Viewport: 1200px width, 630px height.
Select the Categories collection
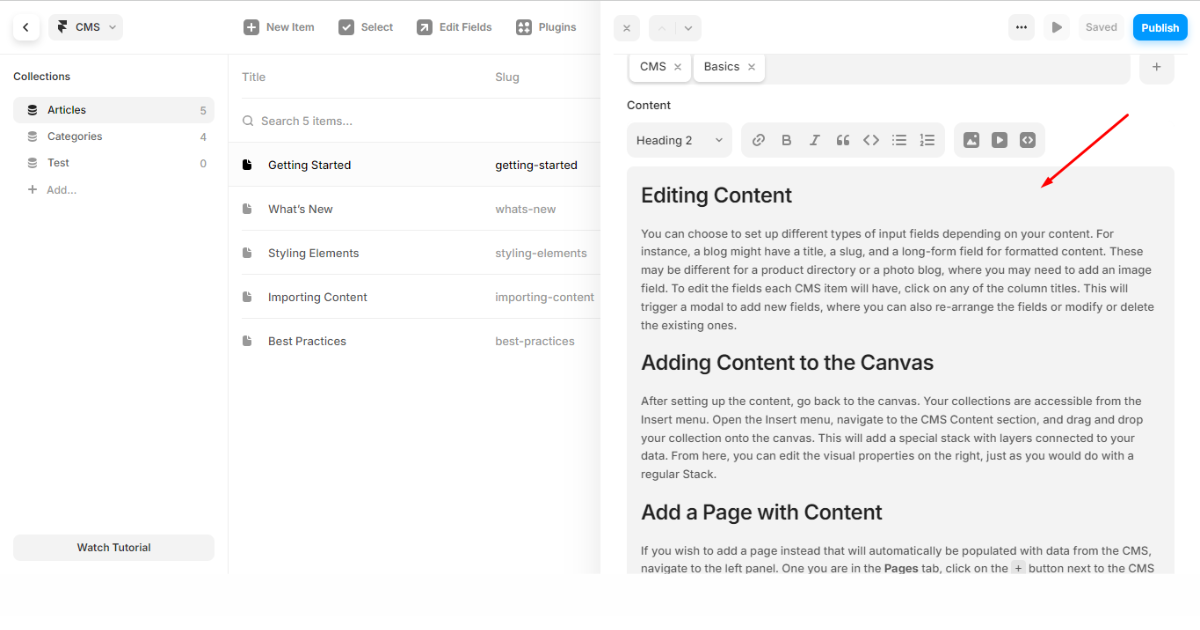click(114, 136)
